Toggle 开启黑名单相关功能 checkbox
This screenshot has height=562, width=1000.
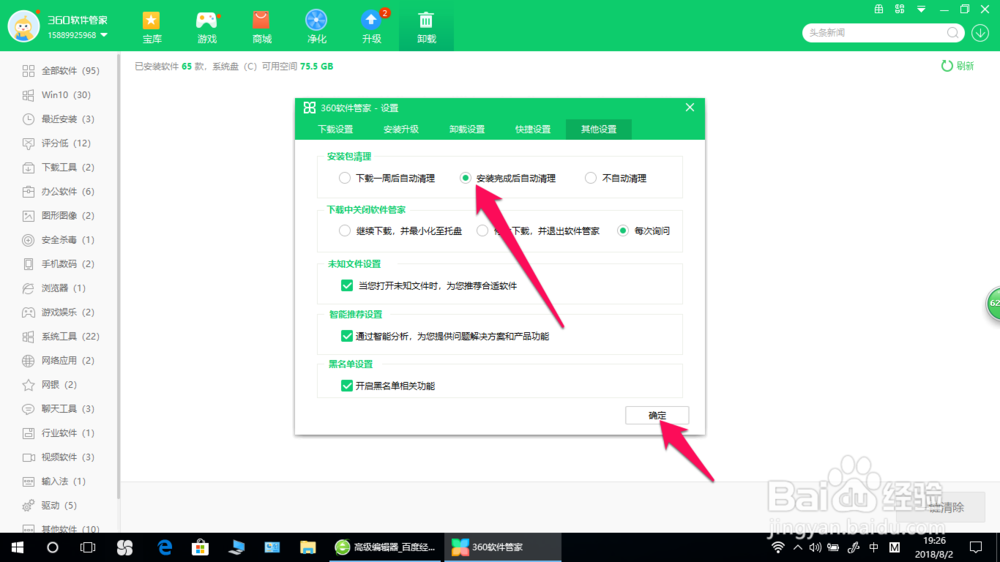(x=347, y=386)
